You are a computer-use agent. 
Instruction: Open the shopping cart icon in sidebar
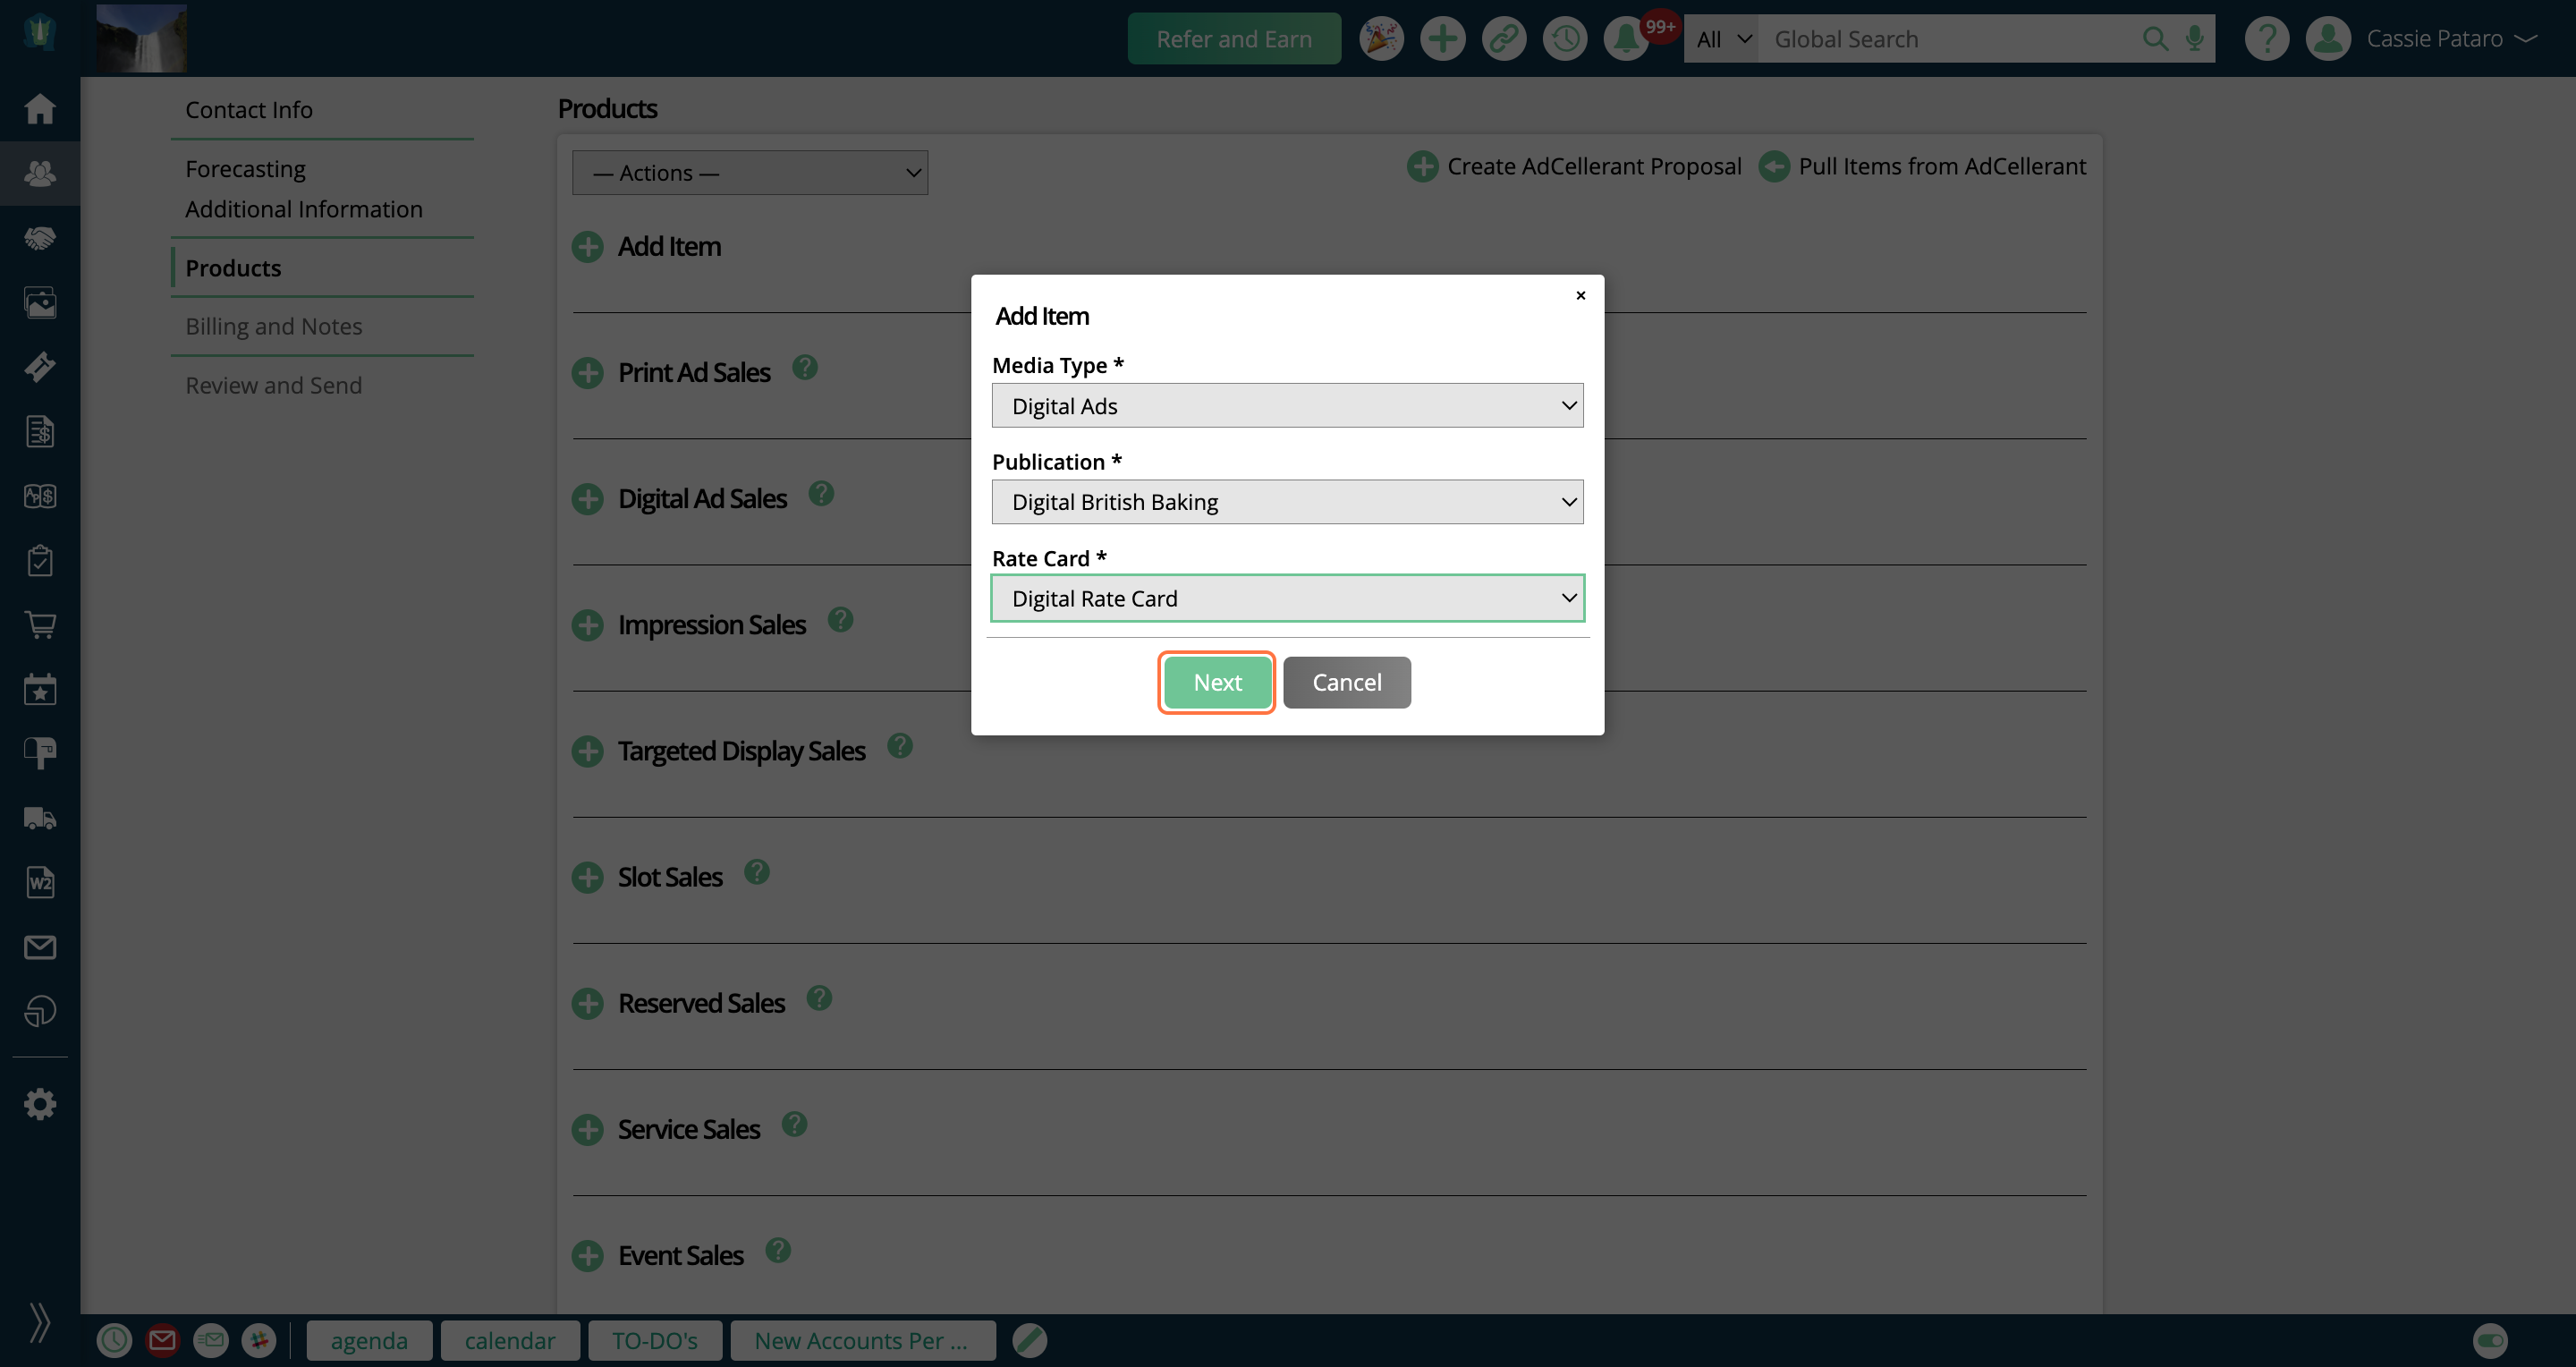click(40, 625)
